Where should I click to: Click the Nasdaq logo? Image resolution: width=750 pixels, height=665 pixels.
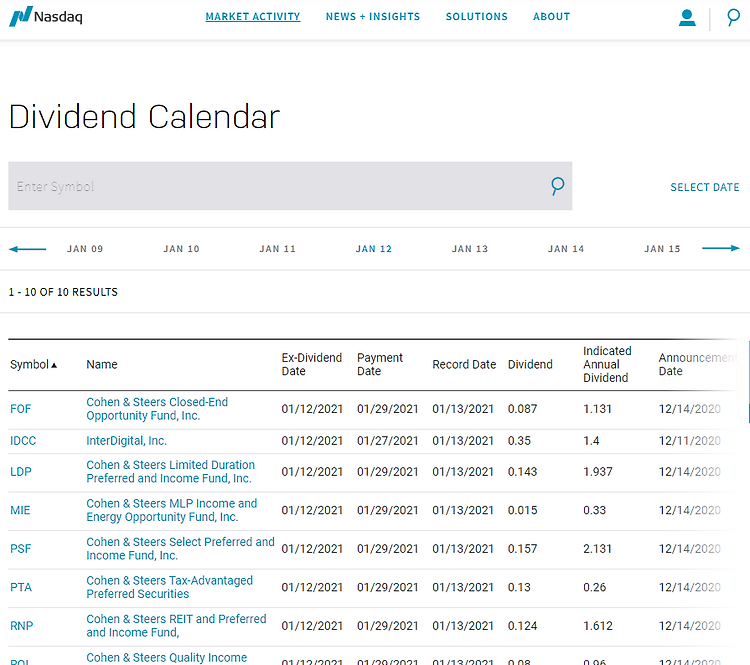(46, 16)
